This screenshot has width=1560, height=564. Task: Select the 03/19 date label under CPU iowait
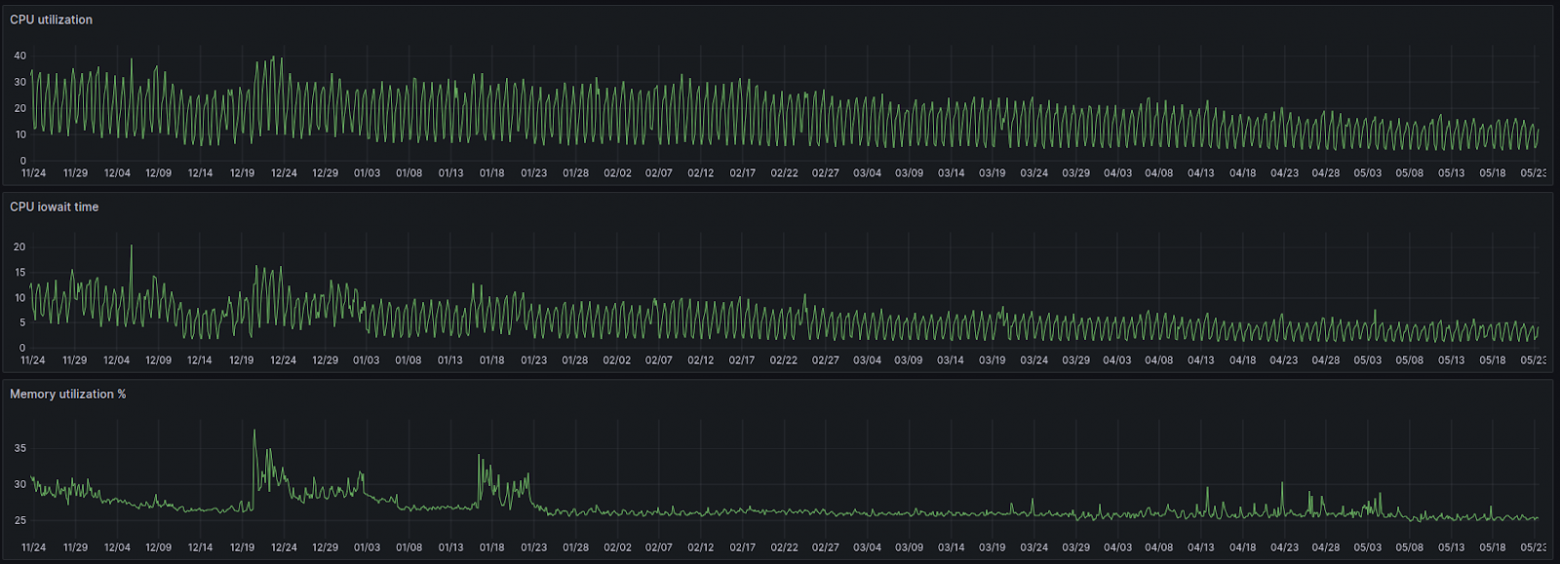(992, 360)
